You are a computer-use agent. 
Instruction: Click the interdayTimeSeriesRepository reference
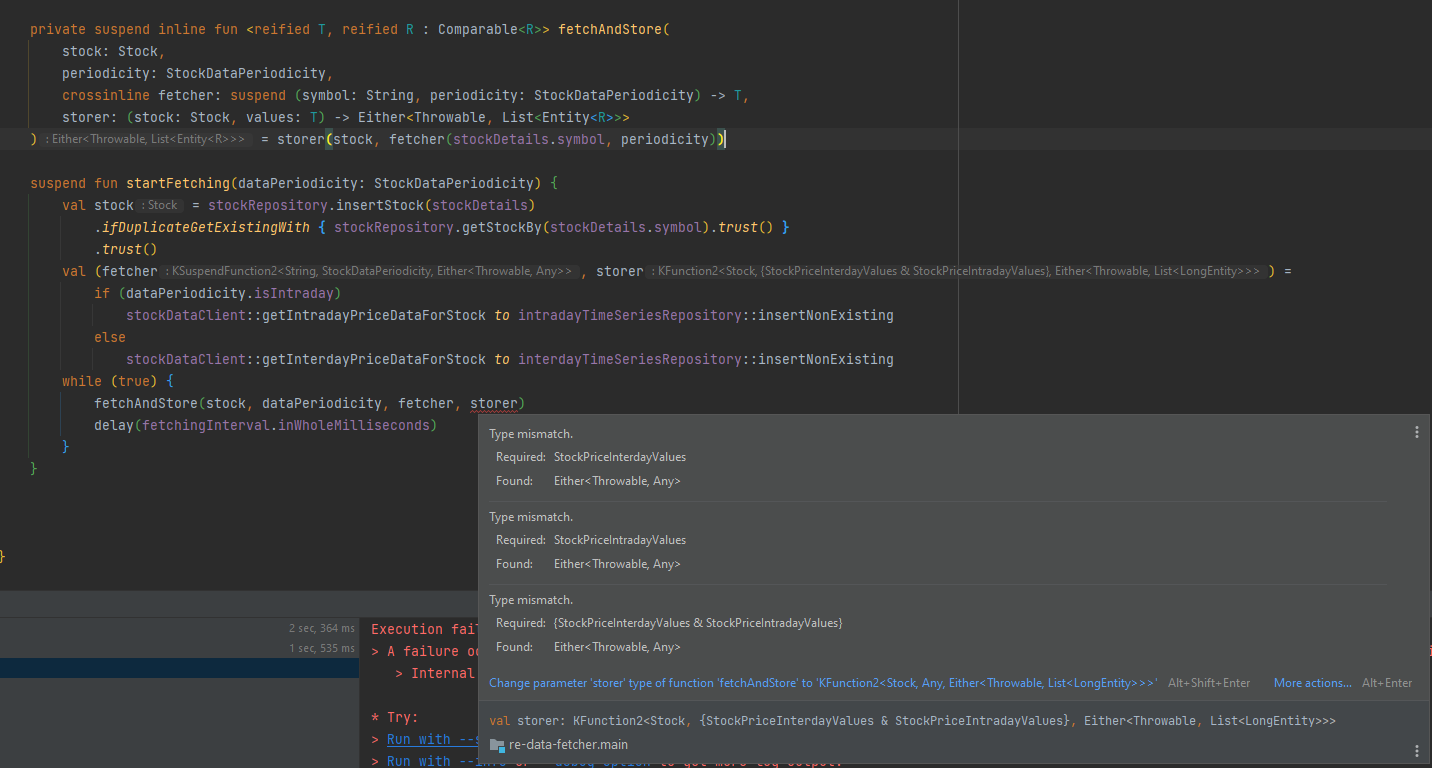pos(630,359)
